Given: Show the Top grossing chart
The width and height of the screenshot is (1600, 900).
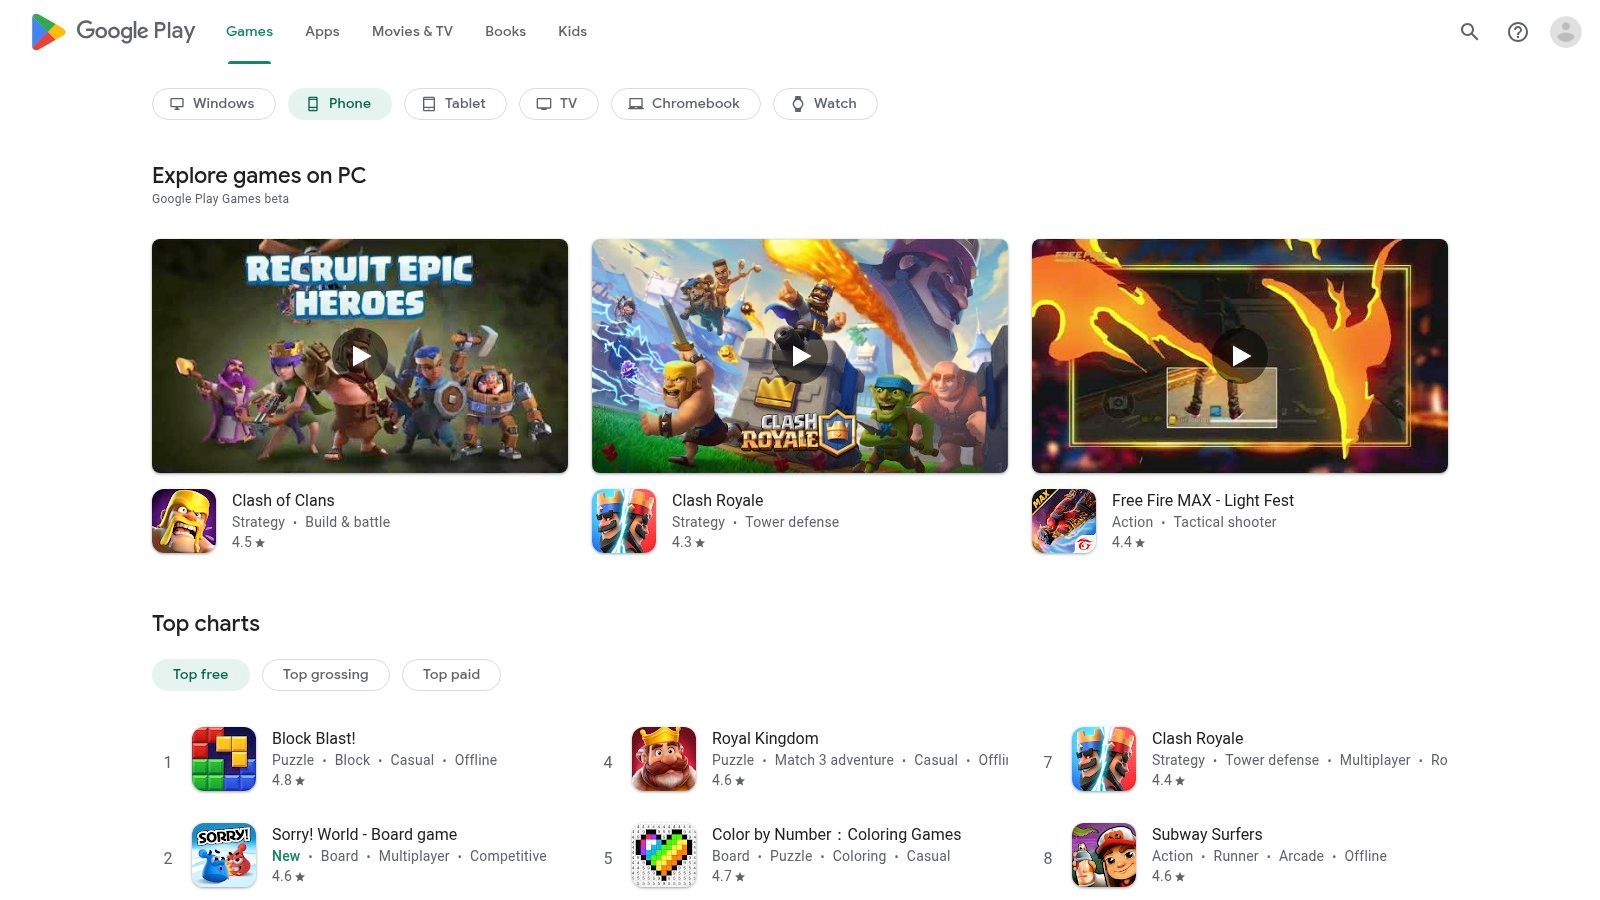Looking at the screenshot, I should pos(325,675).
